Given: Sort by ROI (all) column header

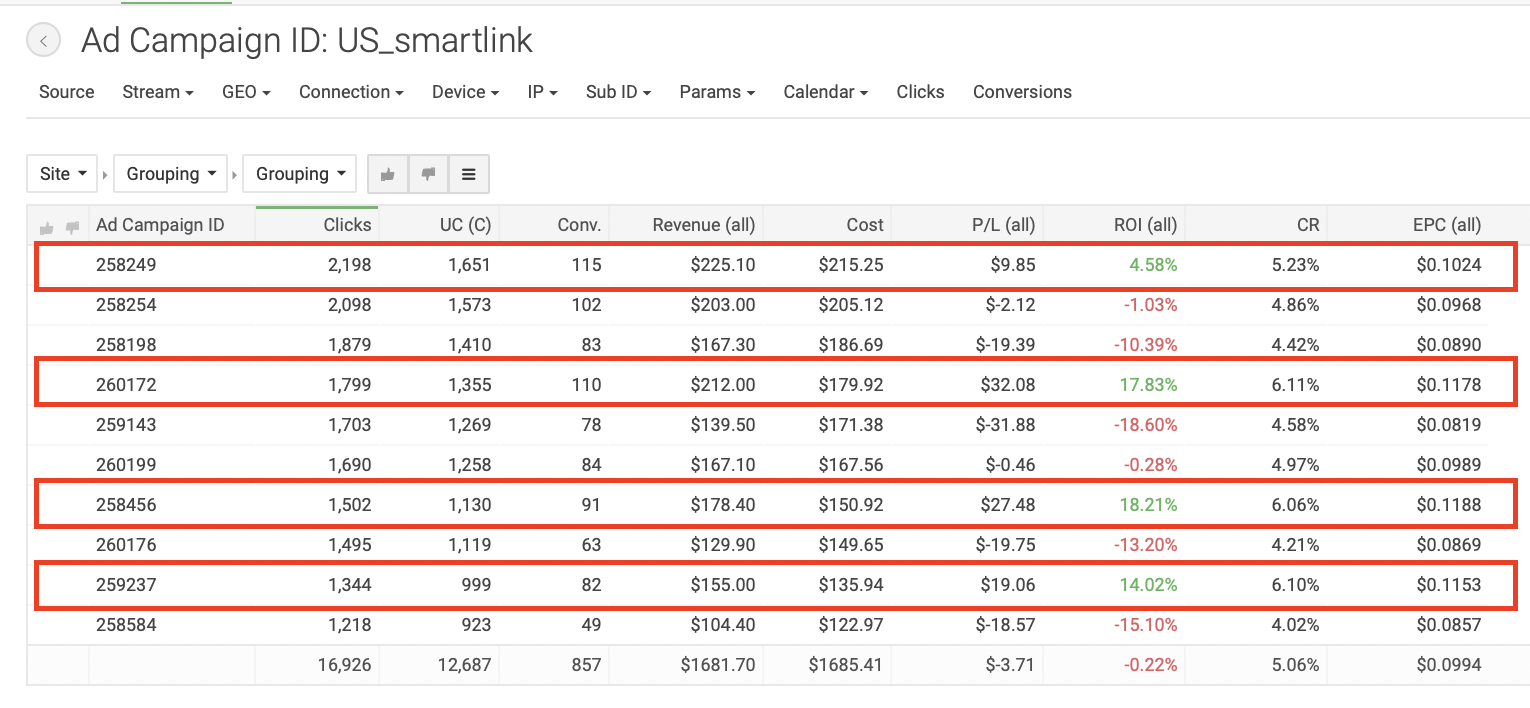Looking at the screenshot, I should point(1145,225).
